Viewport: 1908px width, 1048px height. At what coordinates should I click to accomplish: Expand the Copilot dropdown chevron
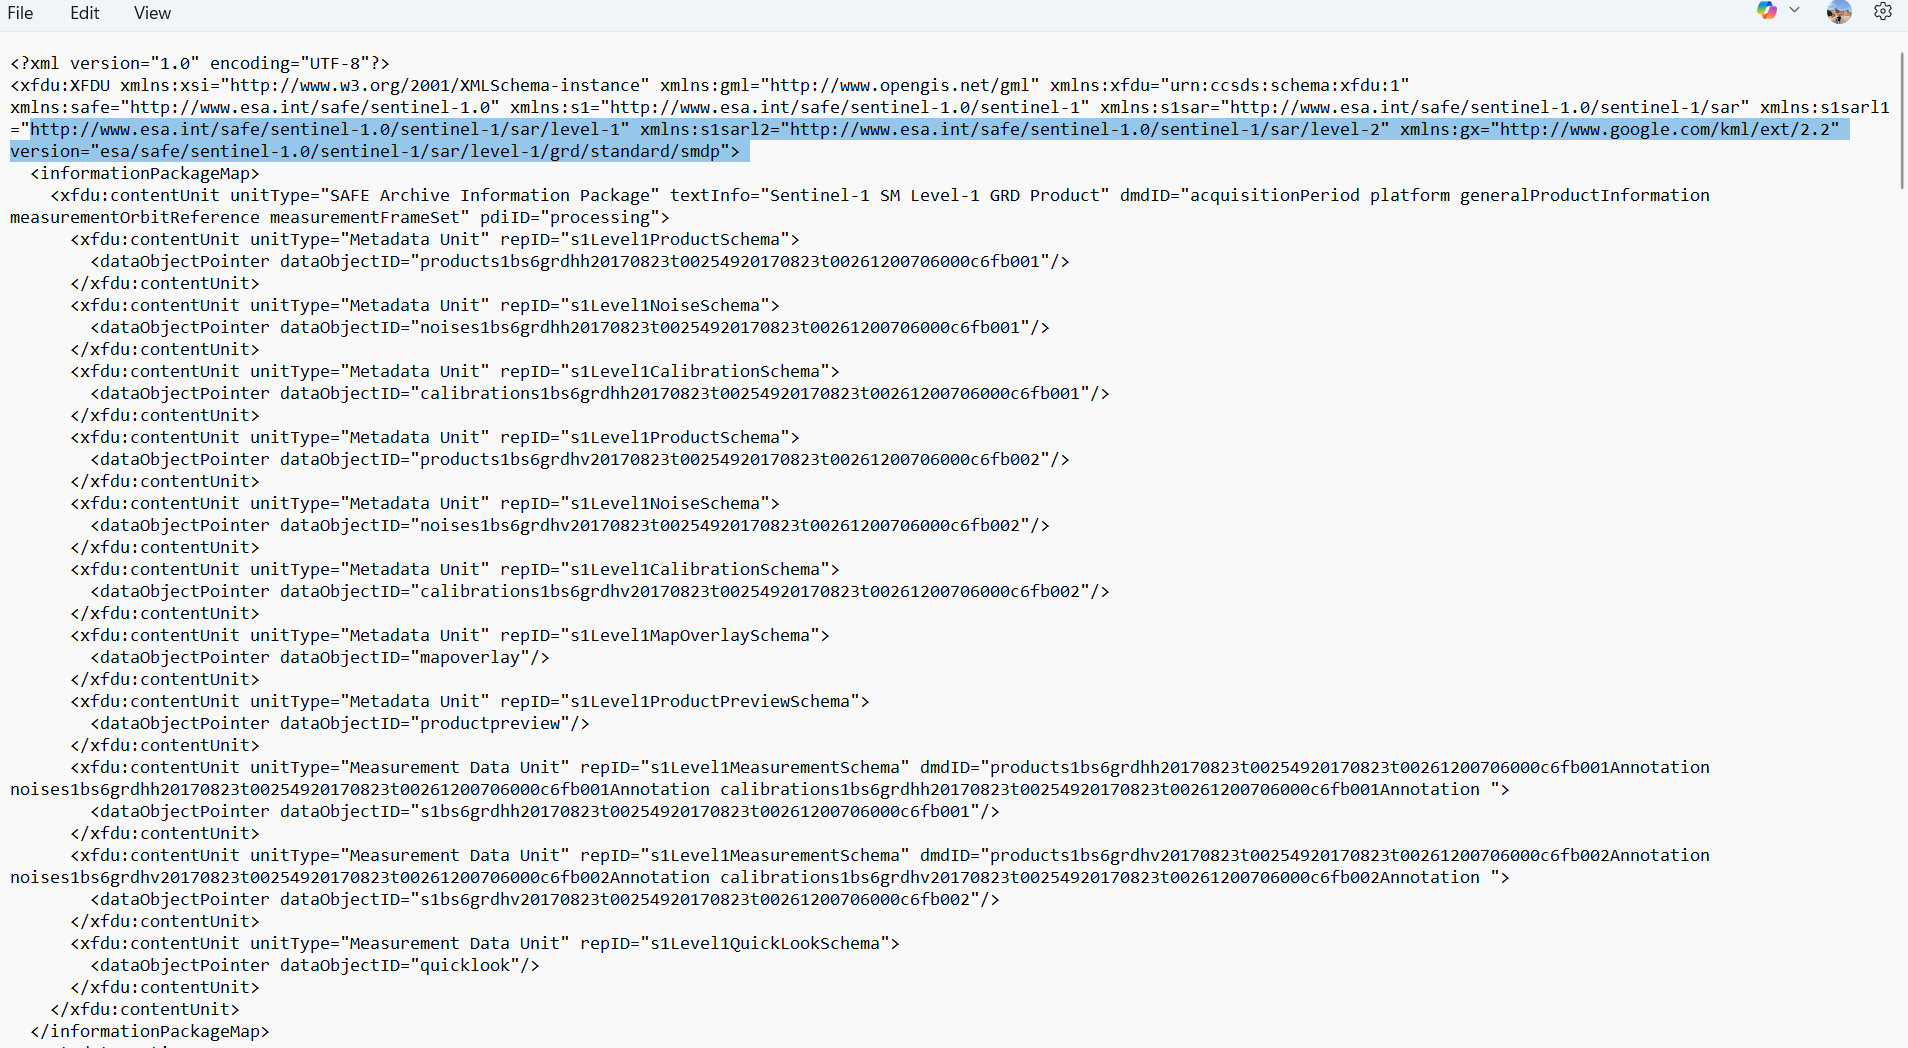click(1794, 11)
